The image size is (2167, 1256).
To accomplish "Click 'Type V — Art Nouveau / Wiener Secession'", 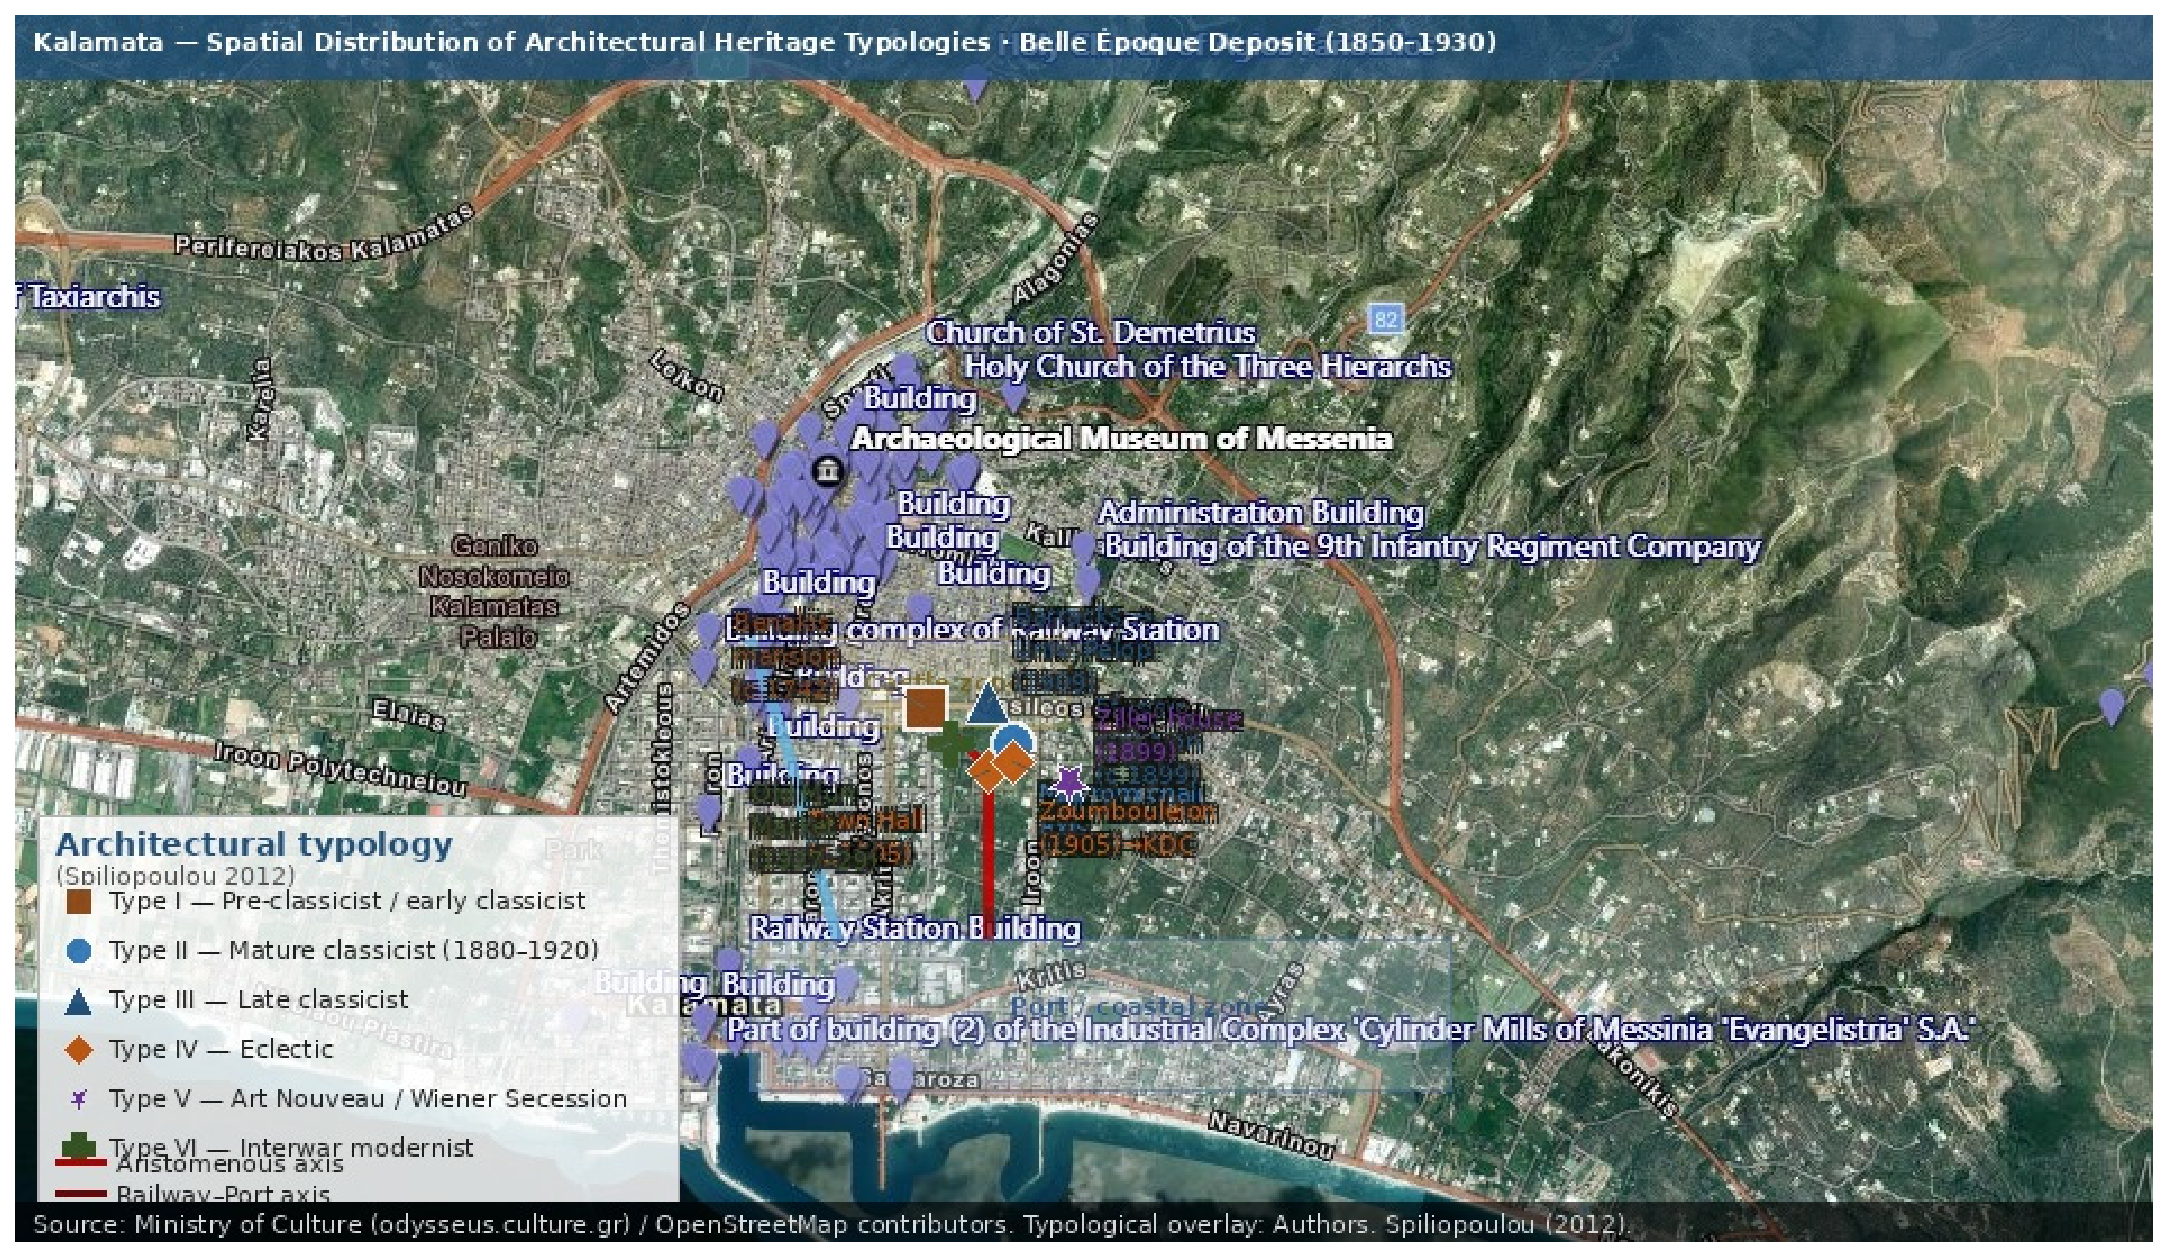I will (368, 1099).
